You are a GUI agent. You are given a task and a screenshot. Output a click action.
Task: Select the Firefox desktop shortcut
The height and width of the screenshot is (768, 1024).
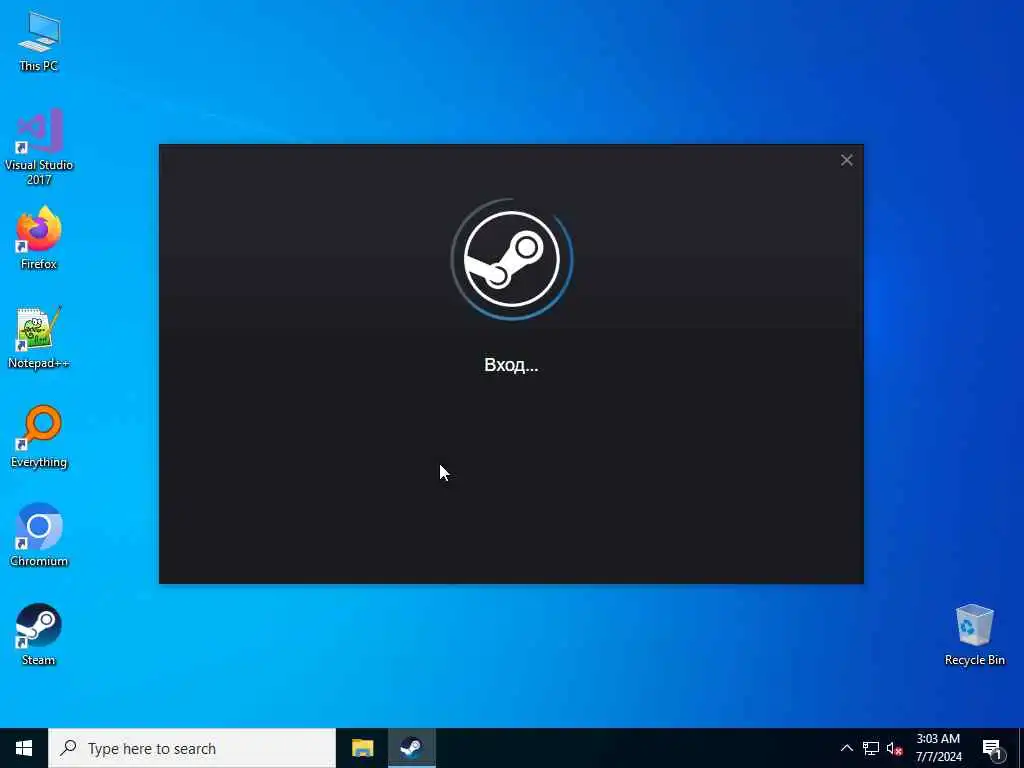39,238
